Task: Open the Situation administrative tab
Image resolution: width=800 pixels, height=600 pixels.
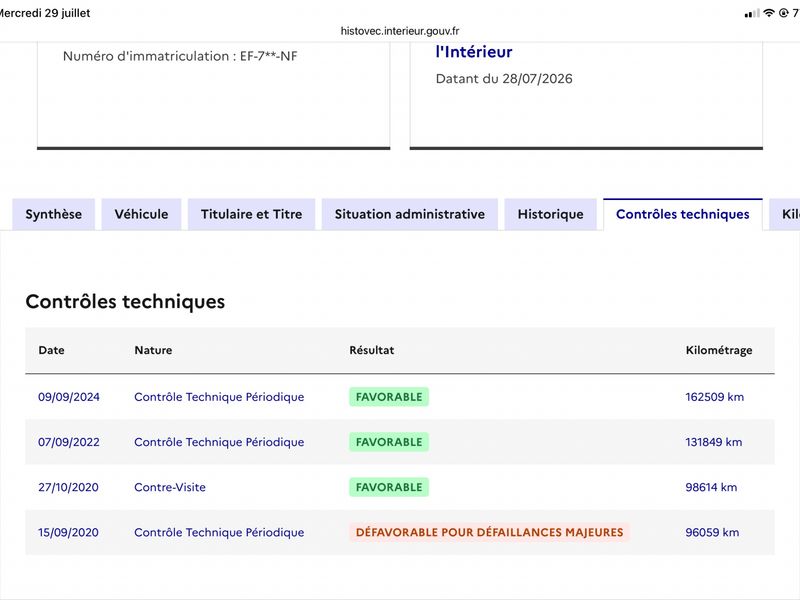Action: click(x=410, y=214)
